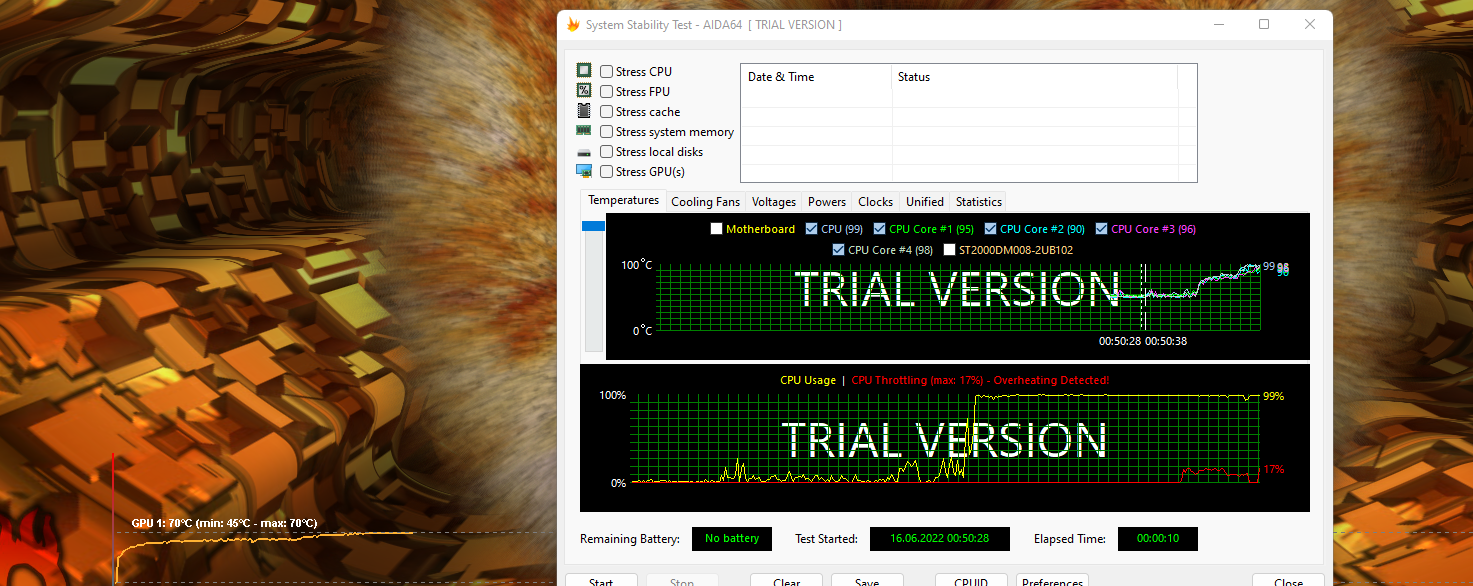Switch to the Clocks tab
This screenshot has width=1473, height=586.
click(x=875, y=202)
